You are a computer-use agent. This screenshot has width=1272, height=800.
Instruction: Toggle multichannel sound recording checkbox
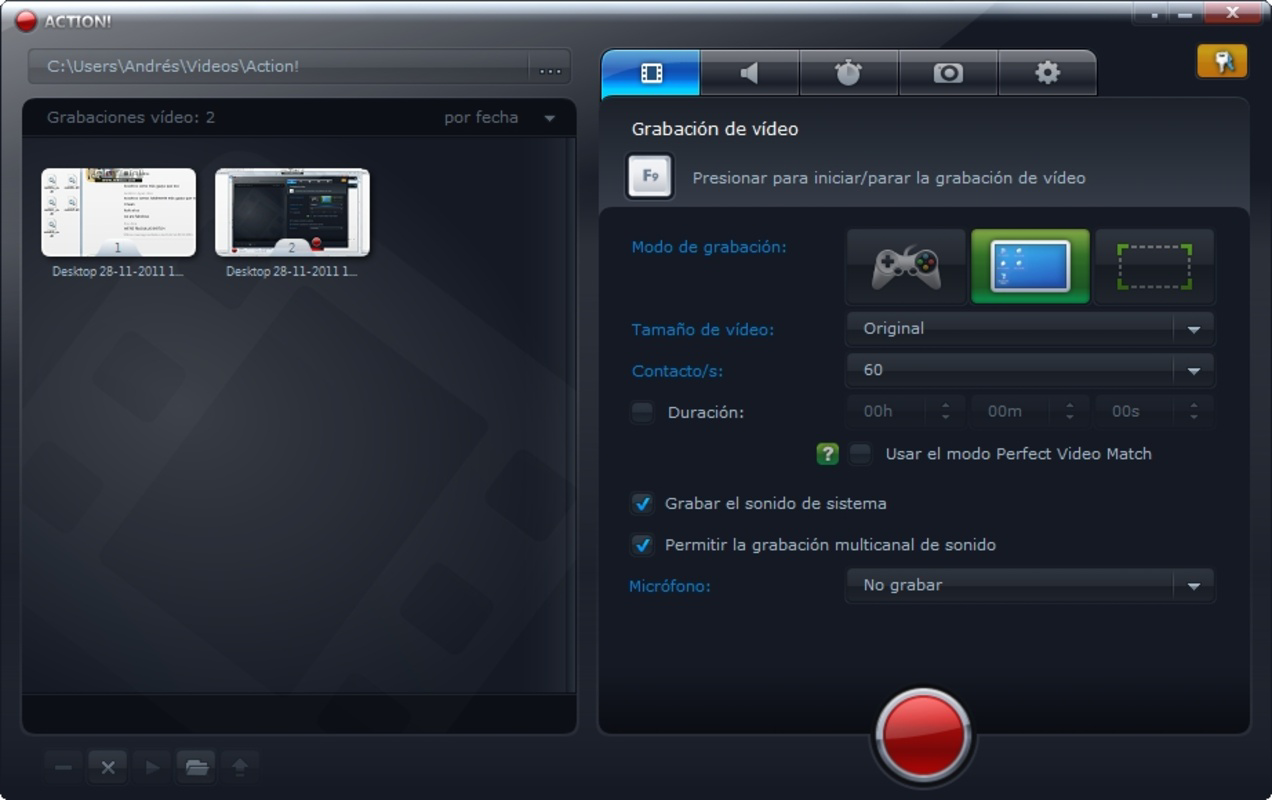(x=642, y=545)
